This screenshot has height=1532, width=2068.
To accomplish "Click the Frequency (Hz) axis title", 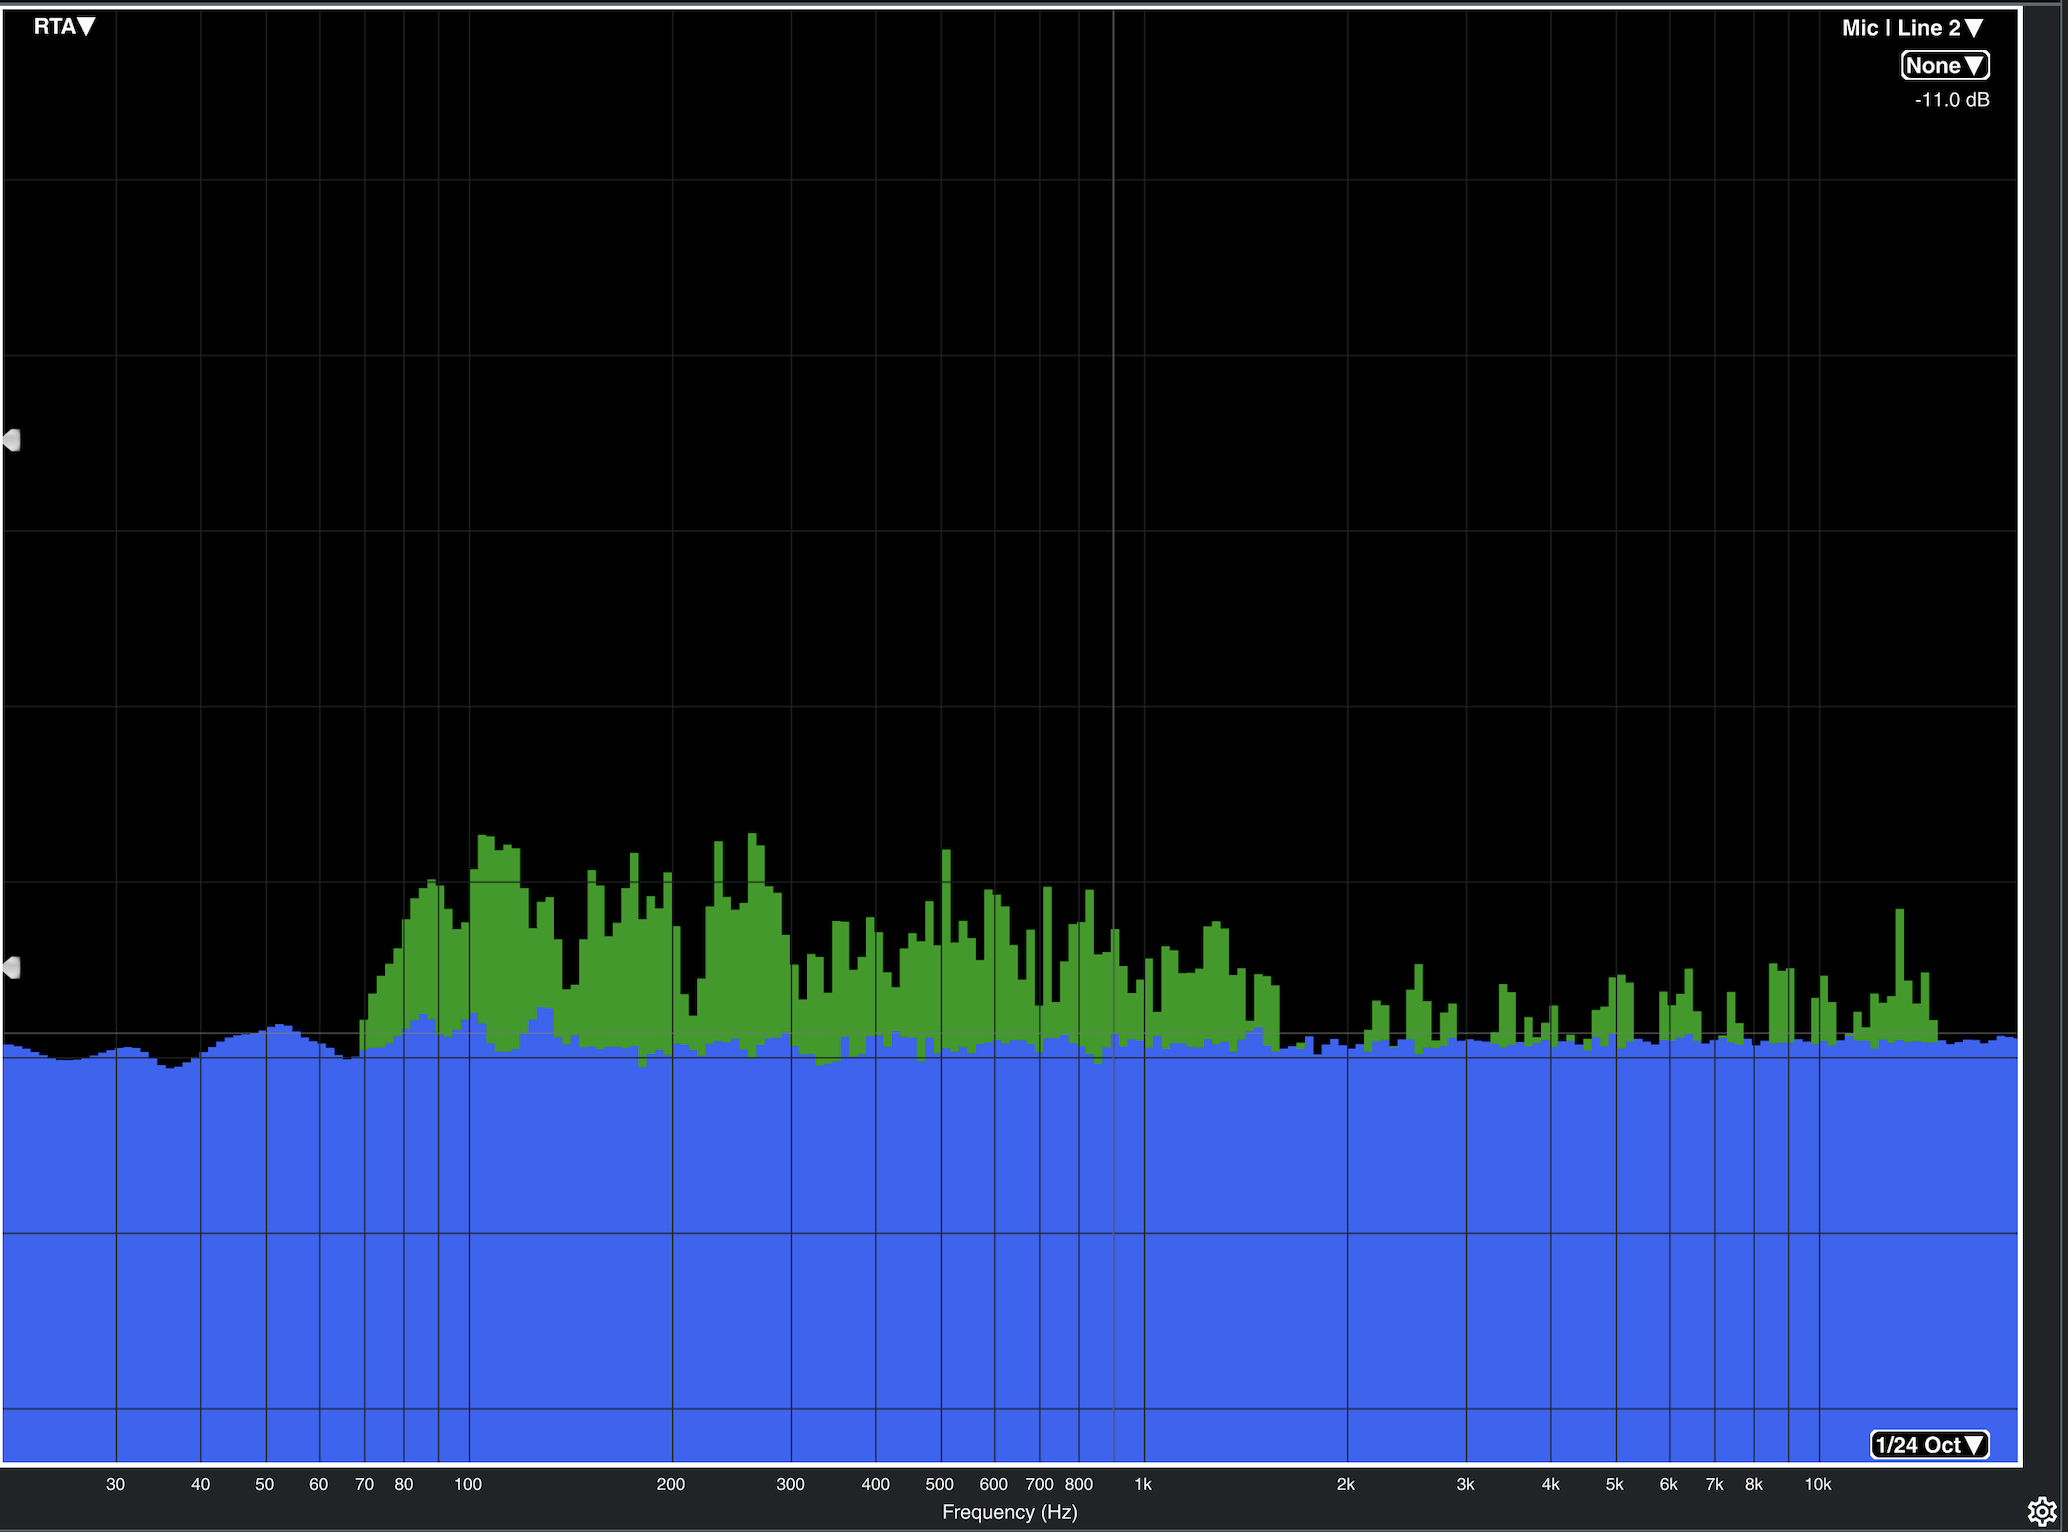I will click(x=1009, y=1512).
